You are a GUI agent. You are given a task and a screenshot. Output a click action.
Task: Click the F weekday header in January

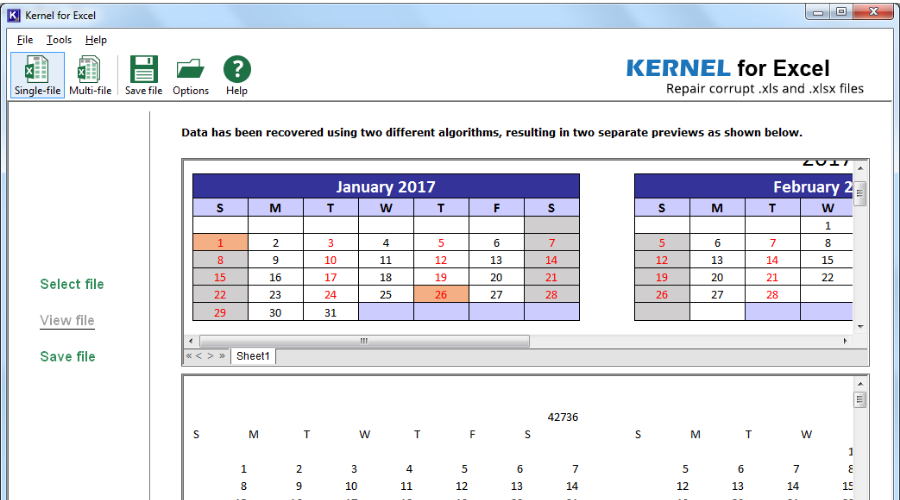point(496,208)
